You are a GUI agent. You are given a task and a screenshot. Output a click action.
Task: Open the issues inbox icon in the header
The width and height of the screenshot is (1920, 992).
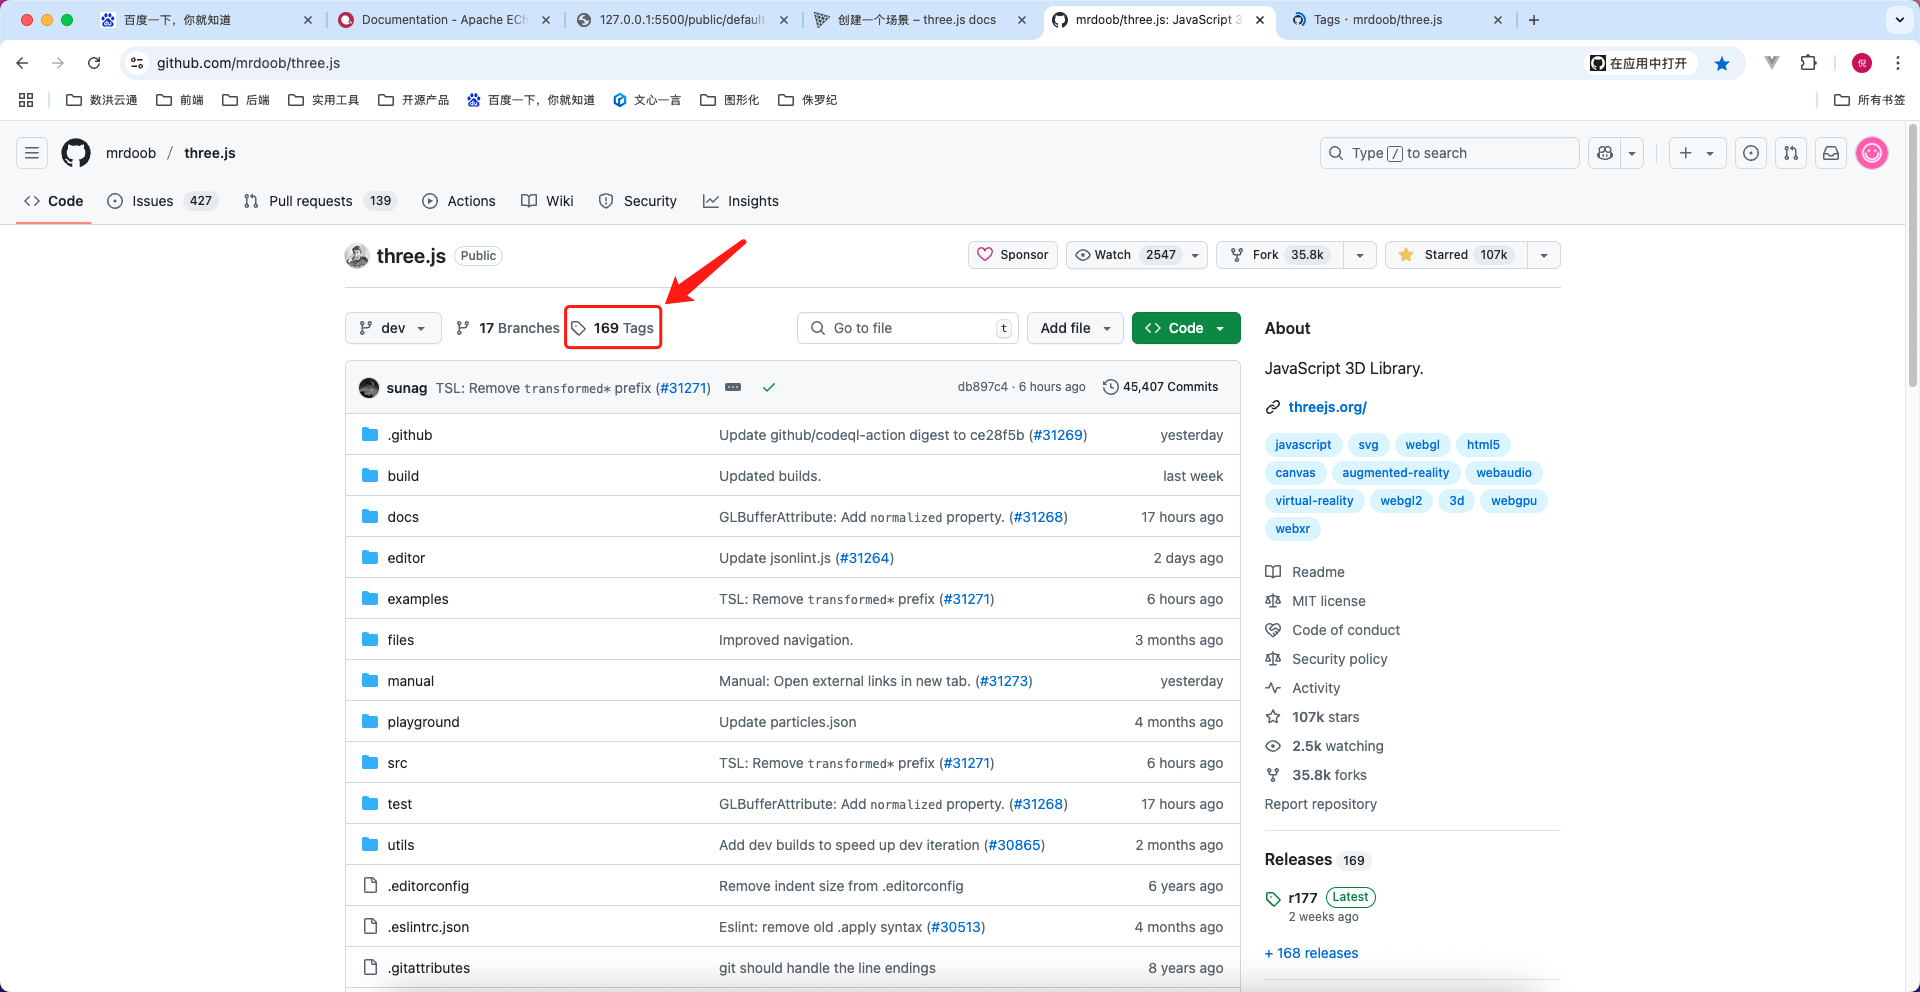(x=1751, y=153)
